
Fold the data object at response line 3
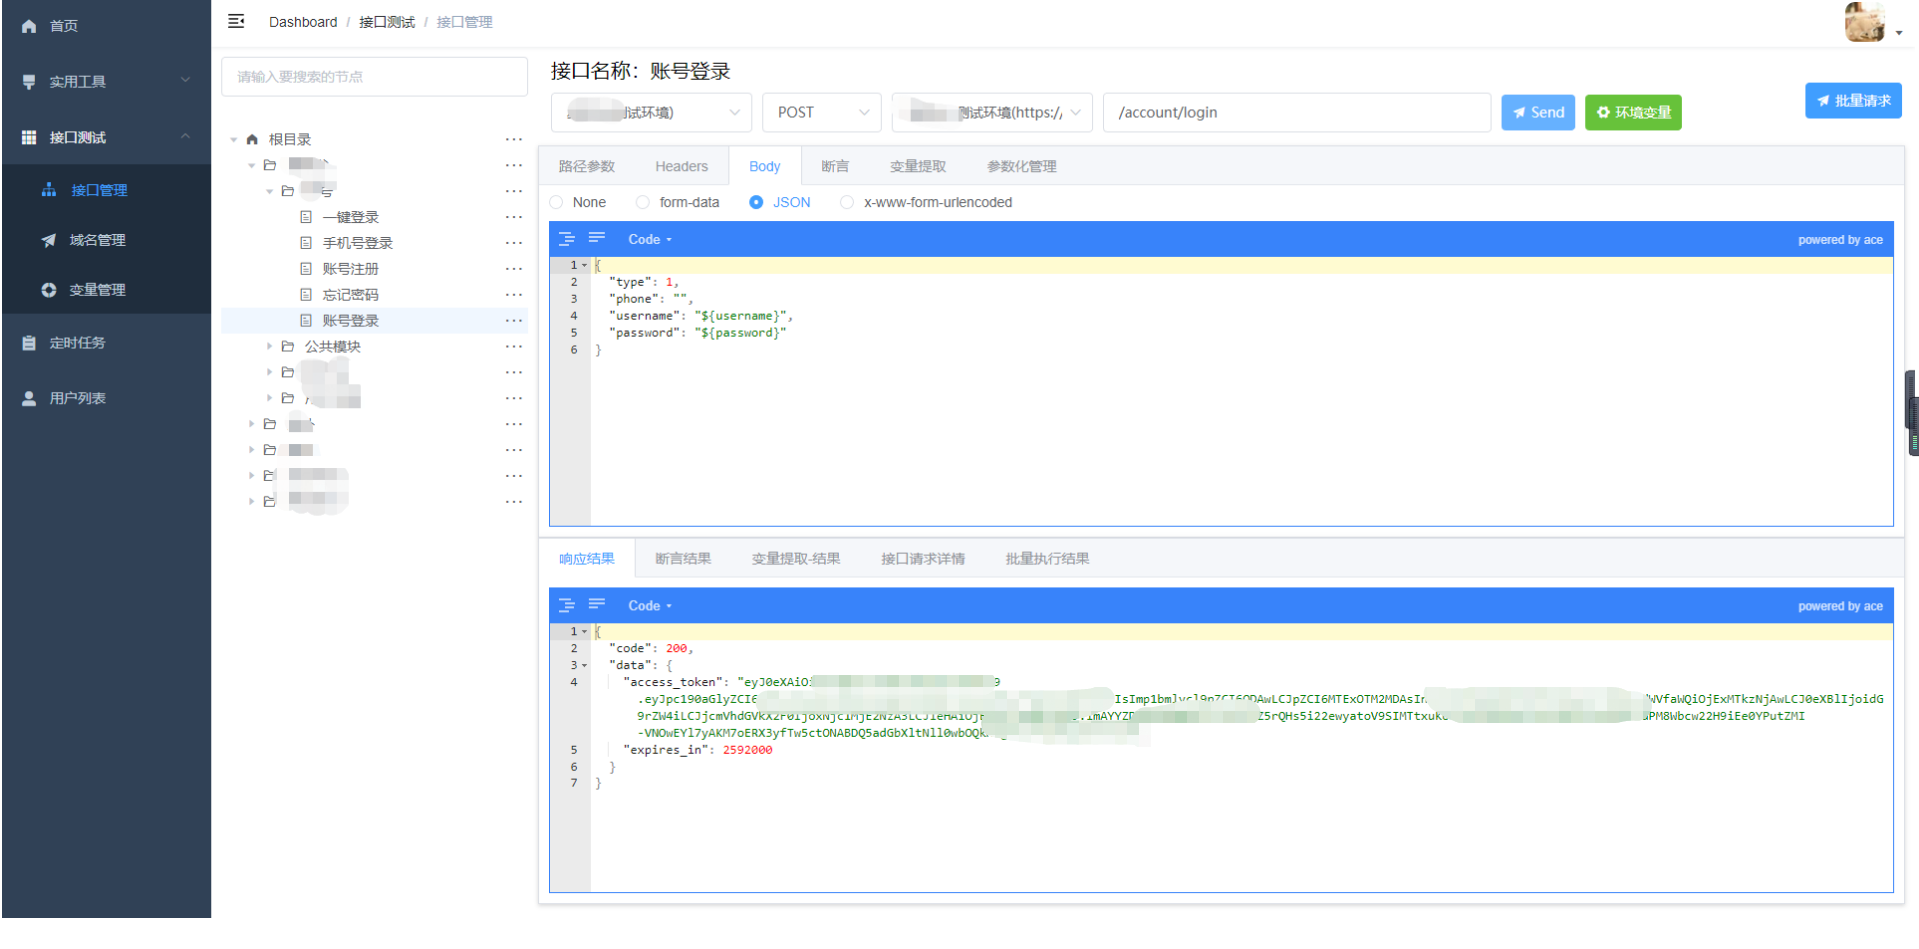[x=584, y=666]
